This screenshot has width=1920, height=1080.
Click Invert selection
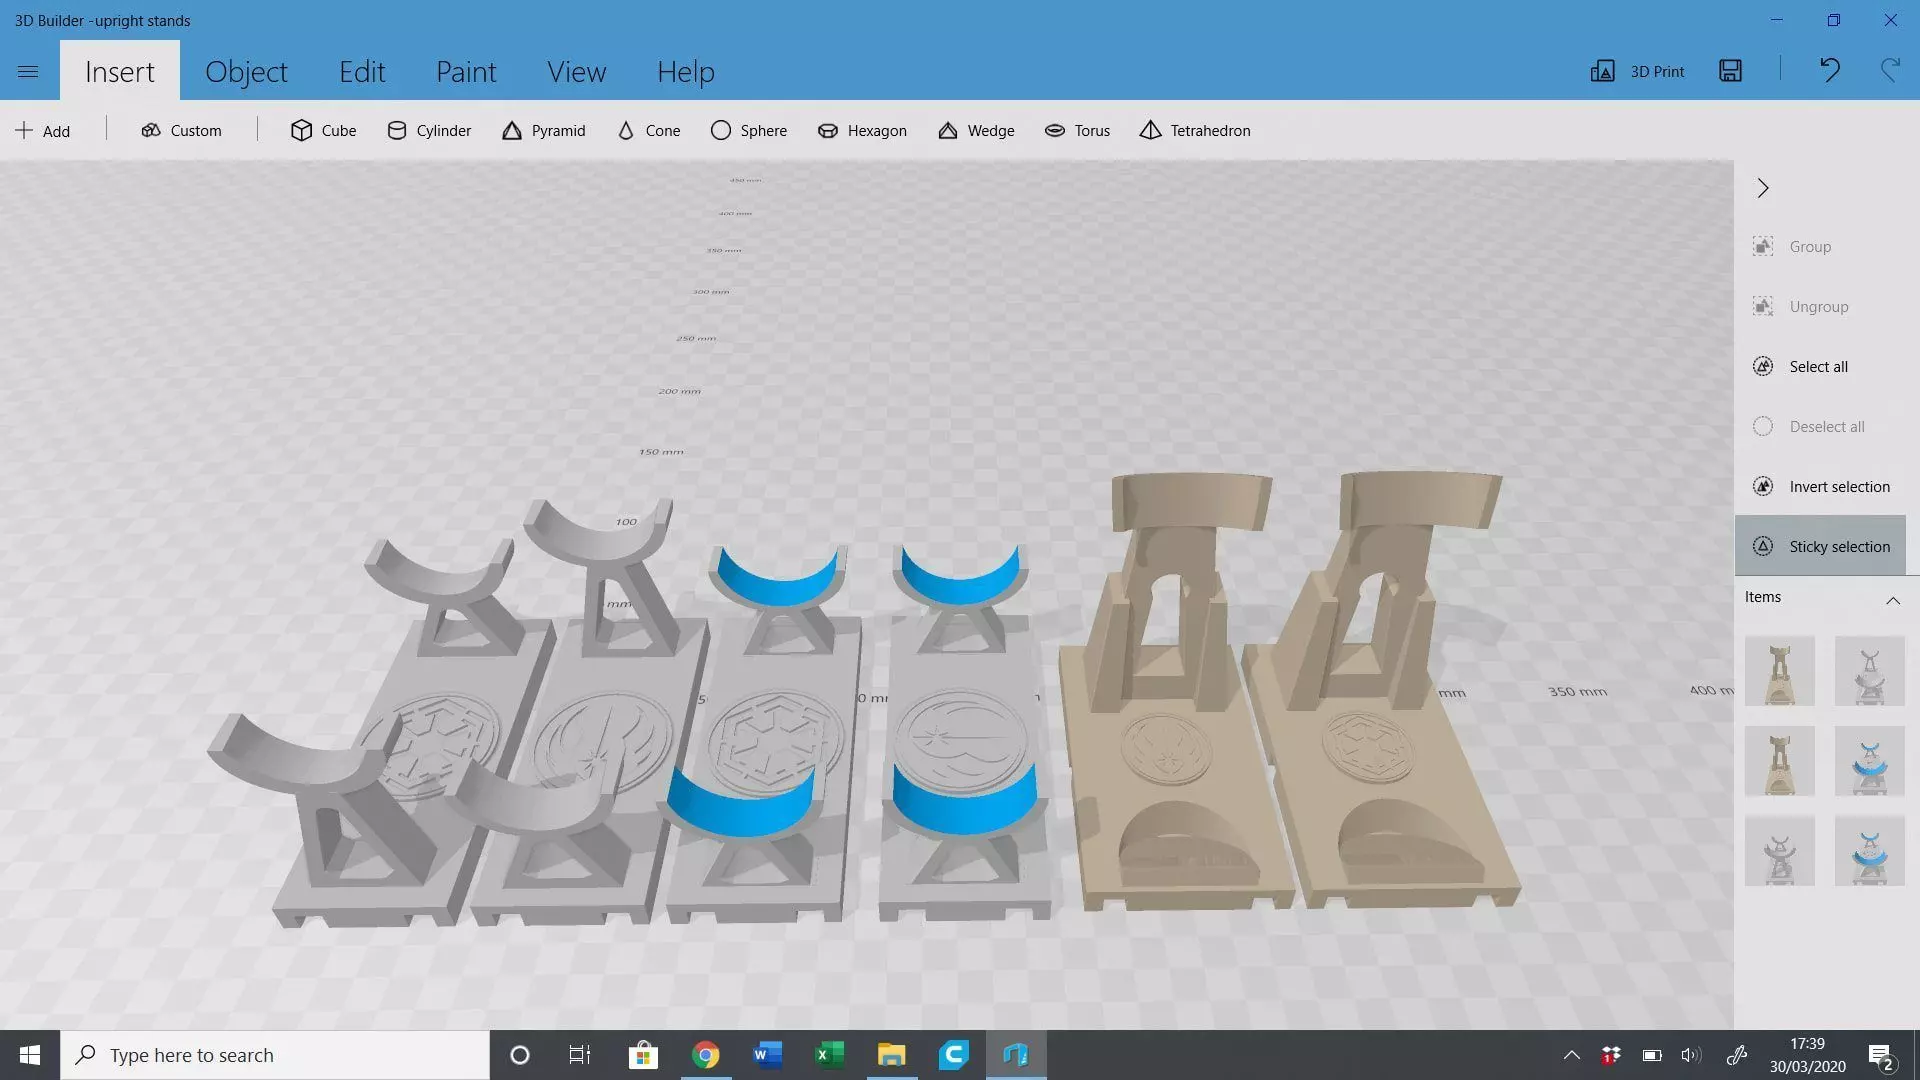pyautogui.click(x=1820, y=486)
